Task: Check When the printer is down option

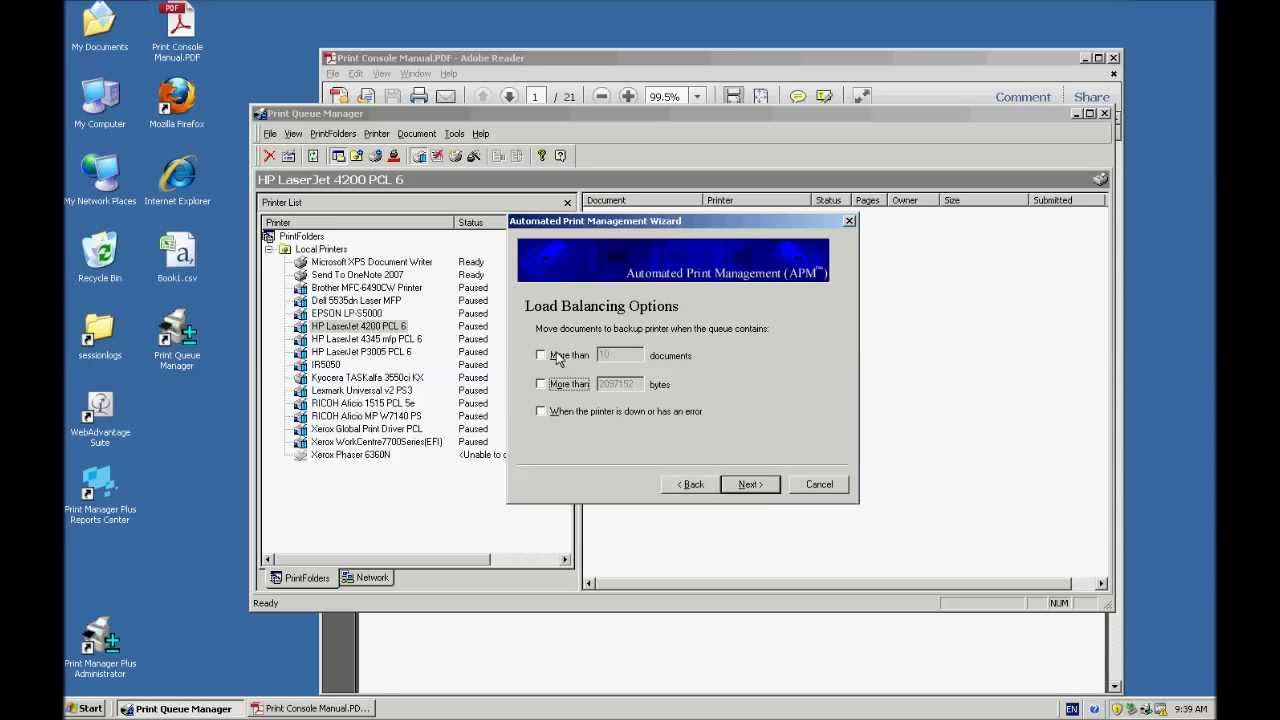Action: [x=541, y=411]
